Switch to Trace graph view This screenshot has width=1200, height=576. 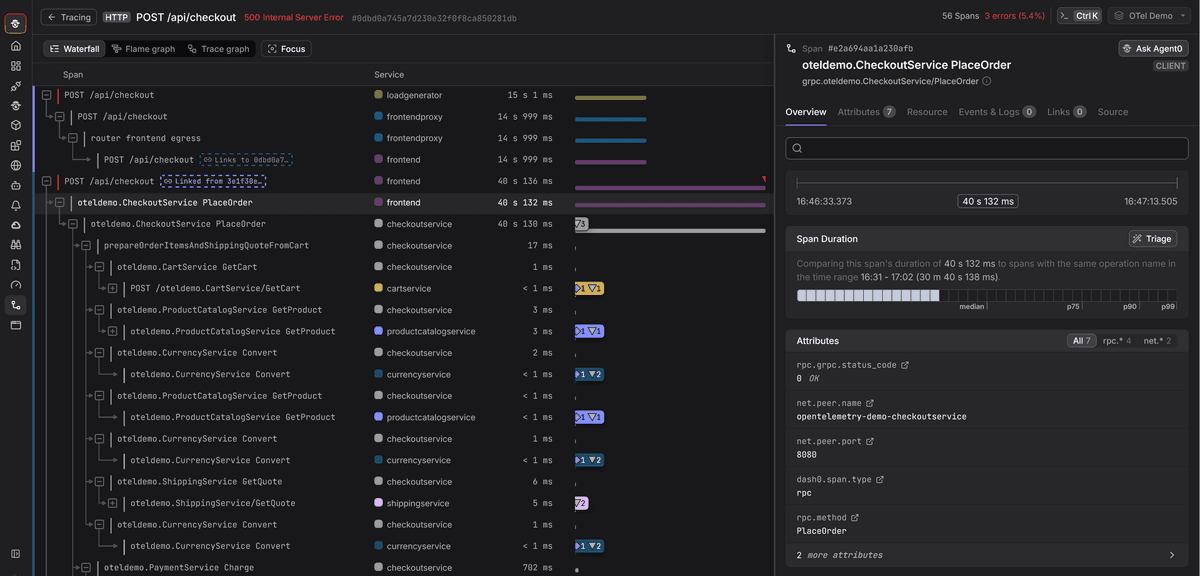(x=218, y=48)
